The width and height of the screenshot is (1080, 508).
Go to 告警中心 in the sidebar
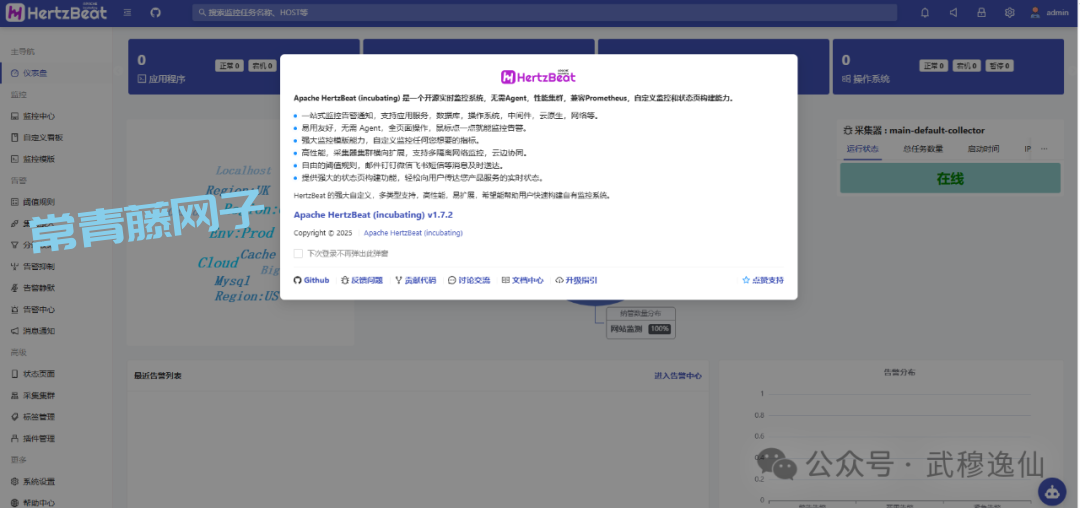38,310
